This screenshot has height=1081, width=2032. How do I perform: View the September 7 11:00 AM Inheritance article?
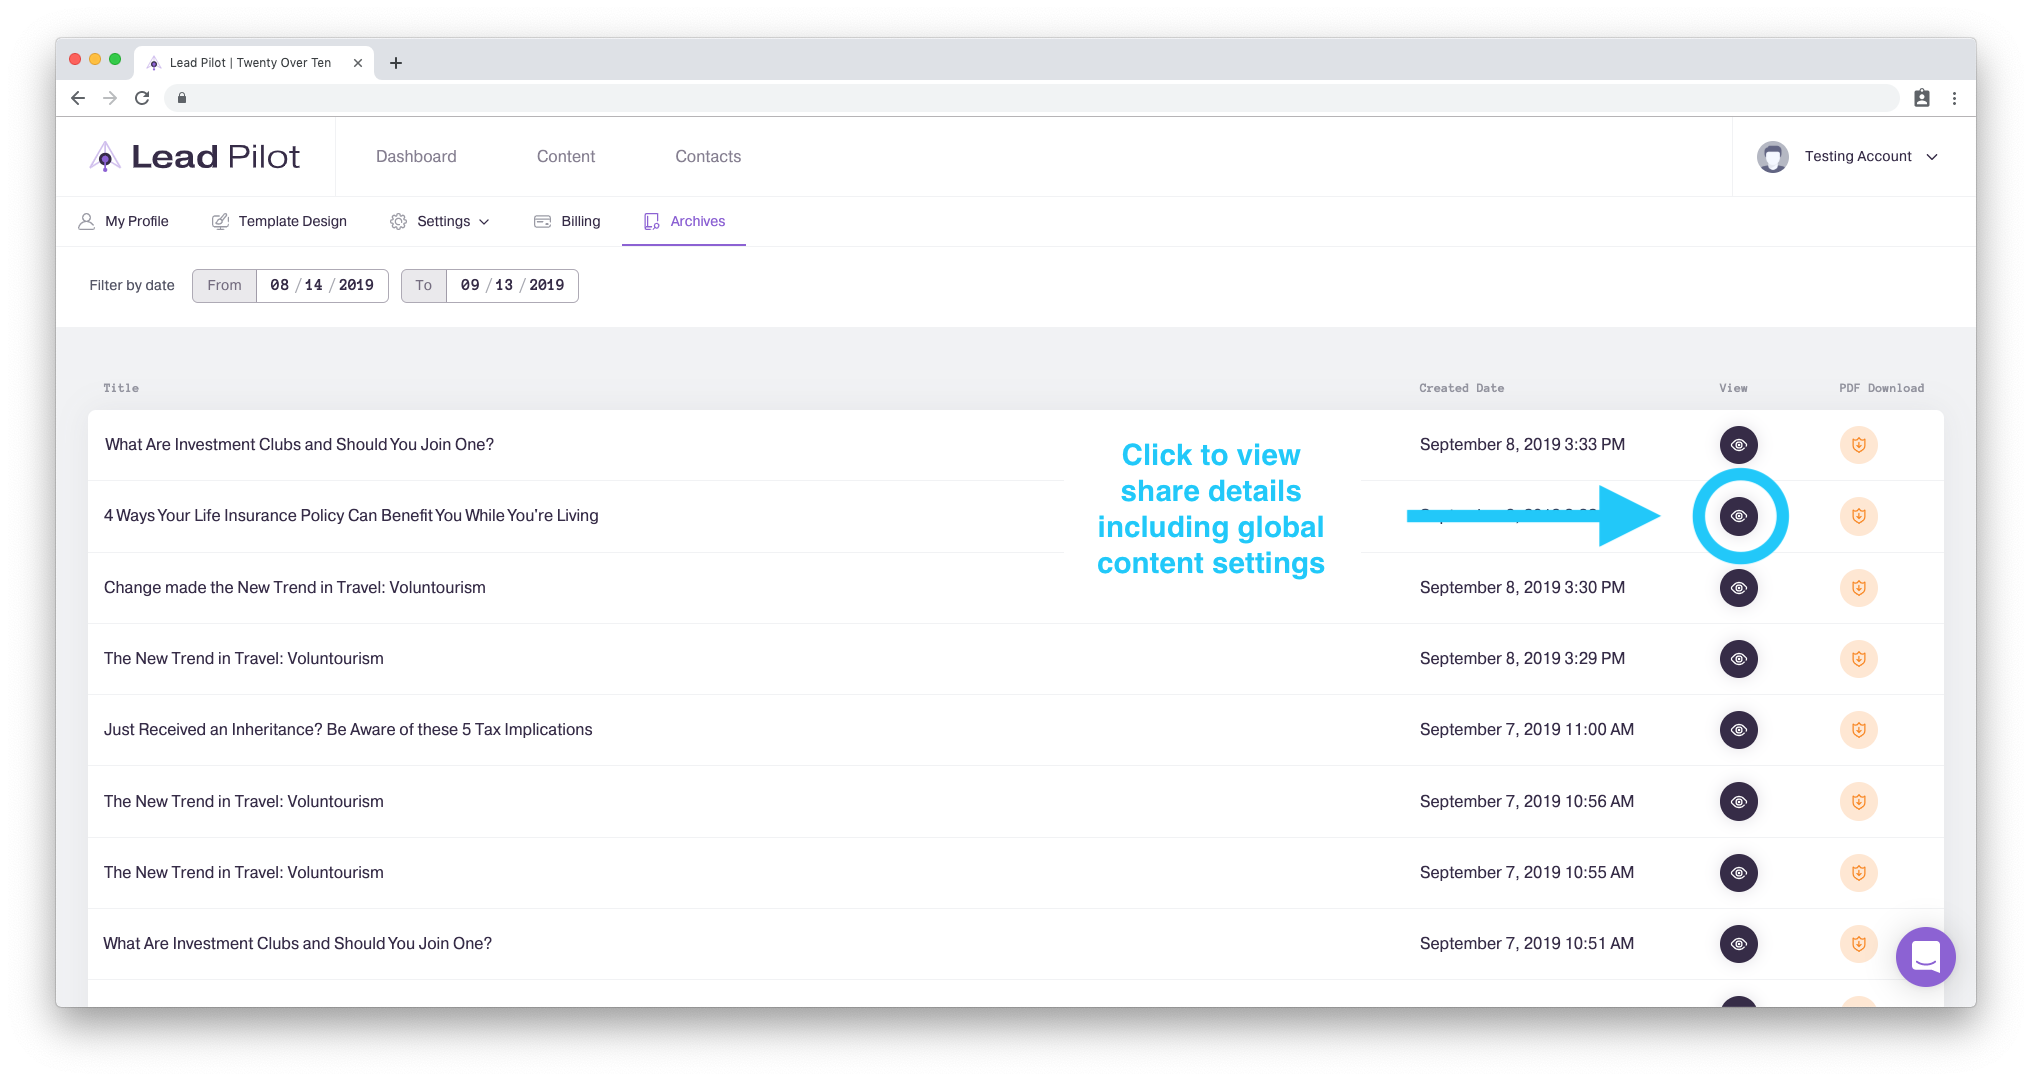(1738, 730)
